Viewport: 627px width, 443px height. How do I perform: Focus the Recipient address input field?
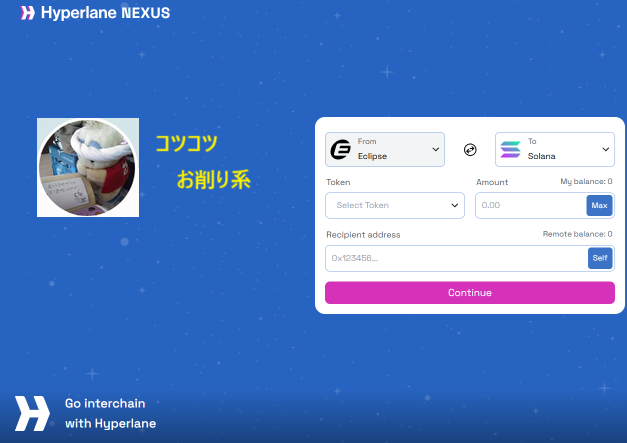tap(456, 258)
